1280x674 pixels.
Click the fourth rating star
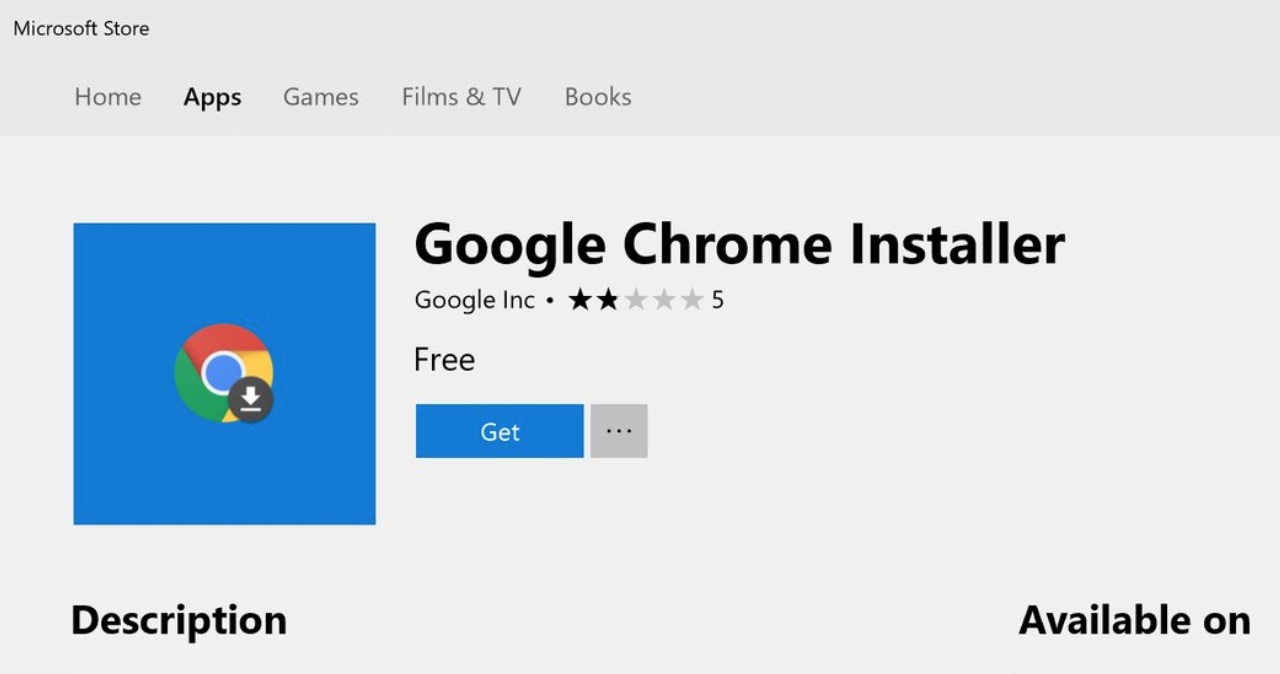pos(663,300)
